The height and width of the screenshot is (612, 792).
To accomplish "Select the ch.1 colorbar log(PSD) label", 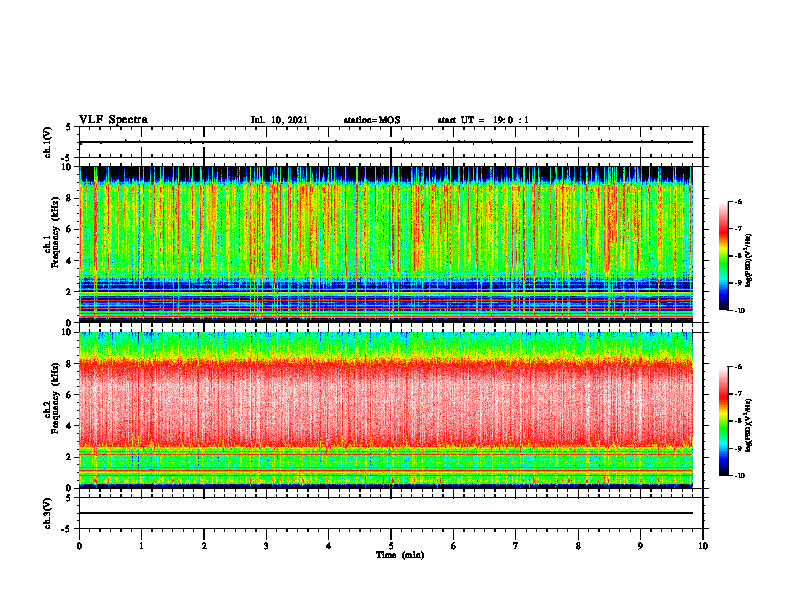I will tap(750, 261).
